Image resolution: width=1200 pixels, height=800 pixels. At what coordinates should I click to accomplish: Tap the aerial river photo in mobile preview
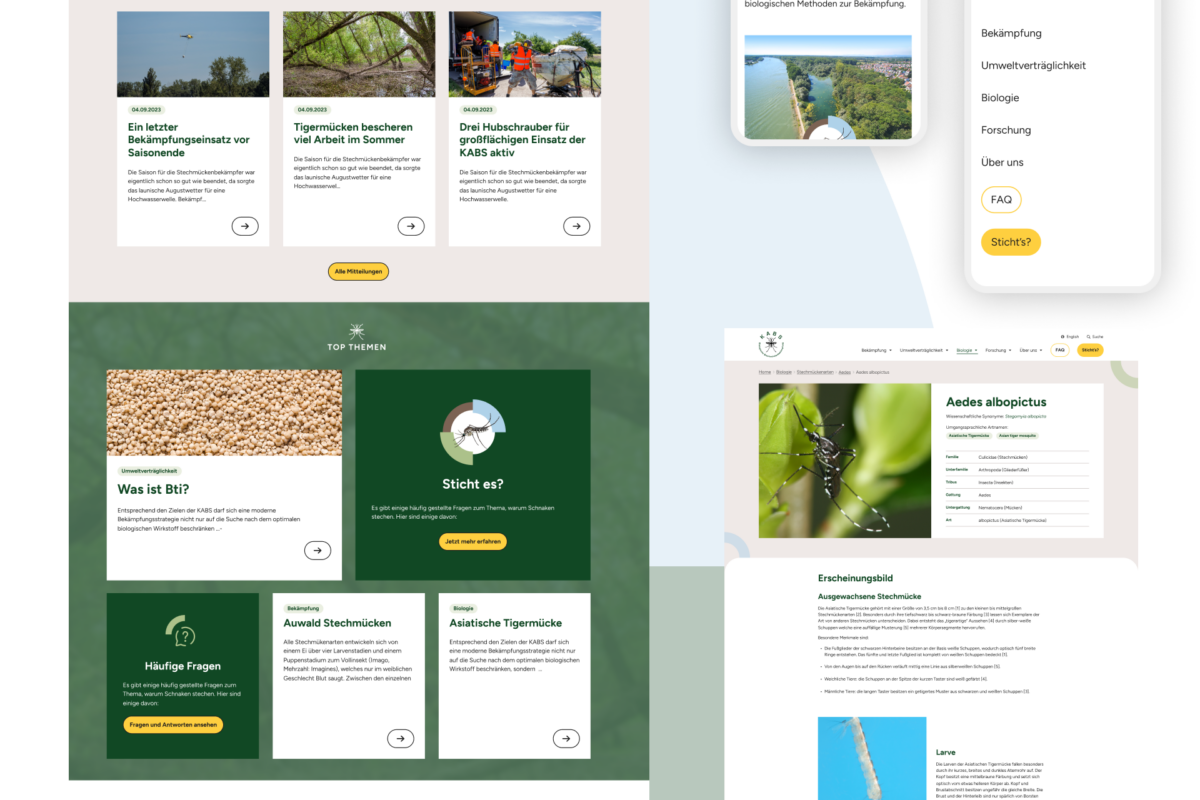[828, 87]
